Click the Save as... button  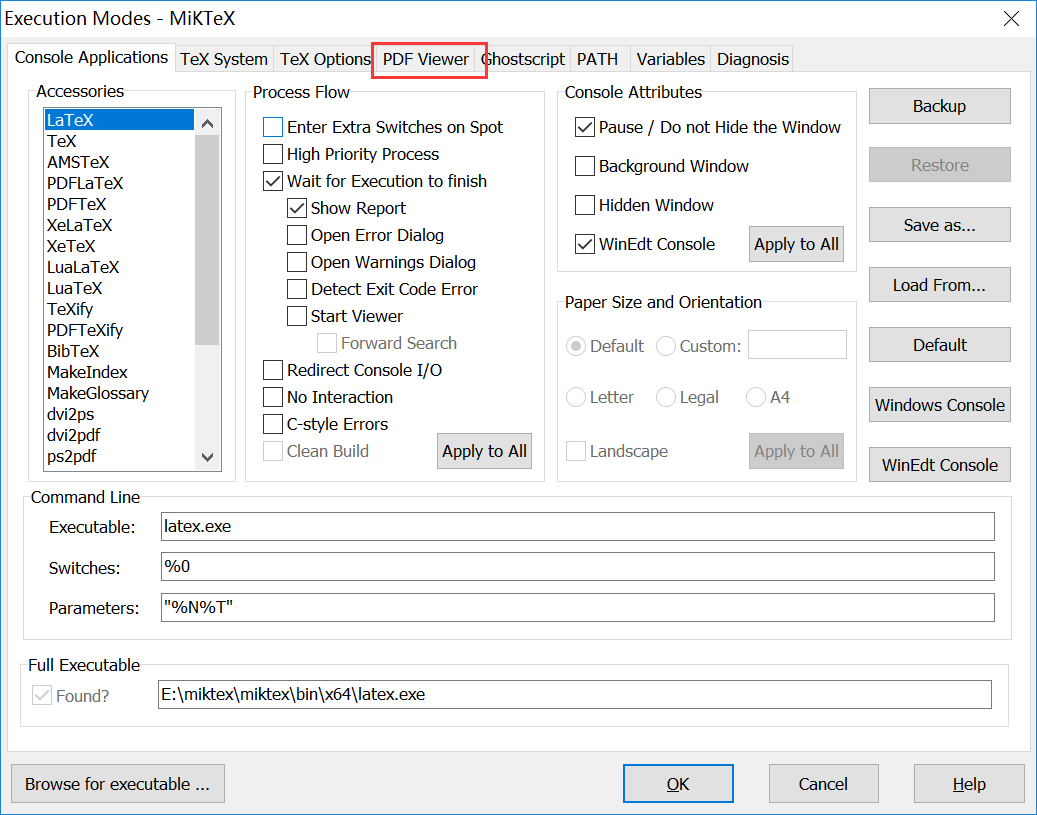(939, 225)
